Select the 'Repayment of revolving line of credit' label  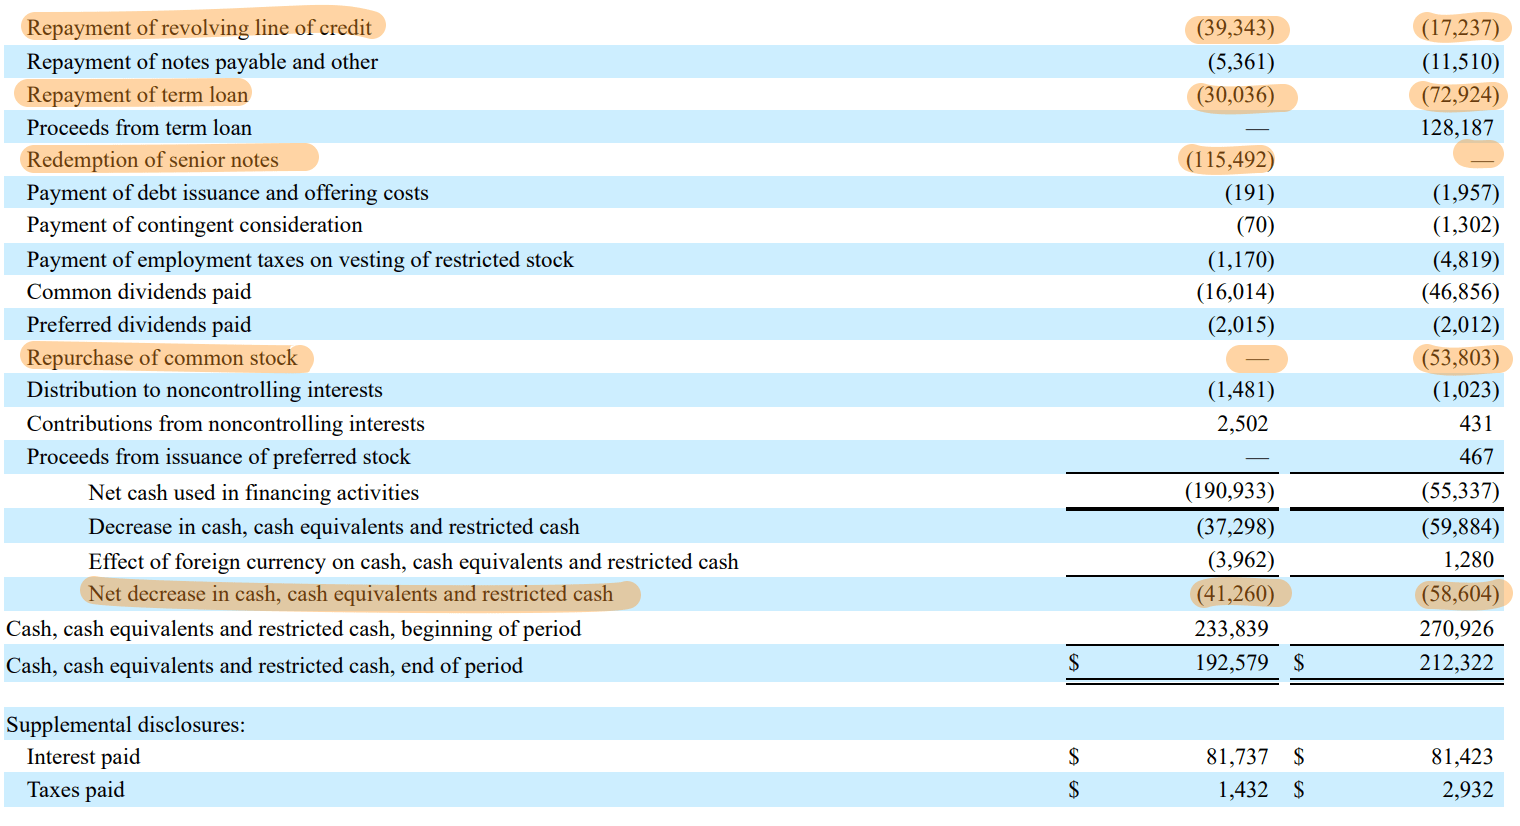(199, 28)
